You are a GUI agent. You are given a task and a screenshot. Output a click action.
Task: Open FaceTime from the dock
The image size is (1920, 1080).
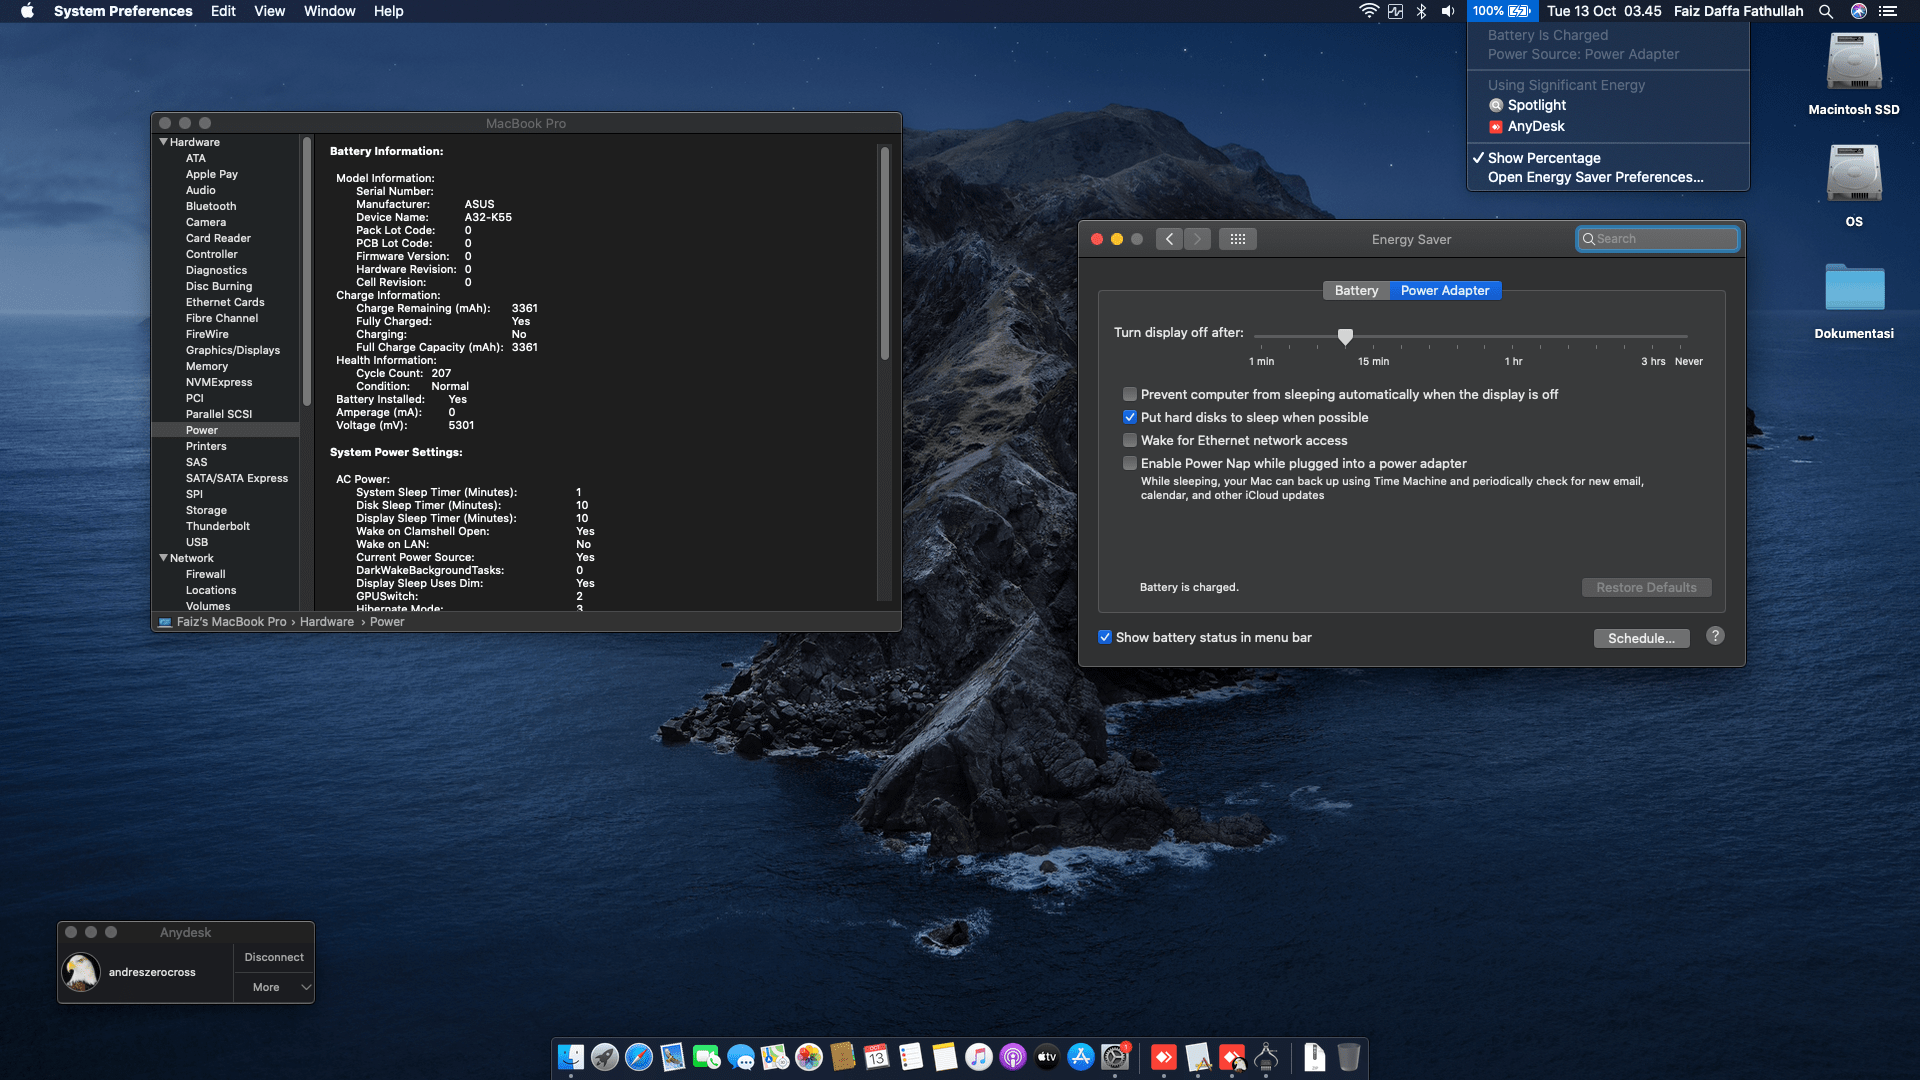707,1057
